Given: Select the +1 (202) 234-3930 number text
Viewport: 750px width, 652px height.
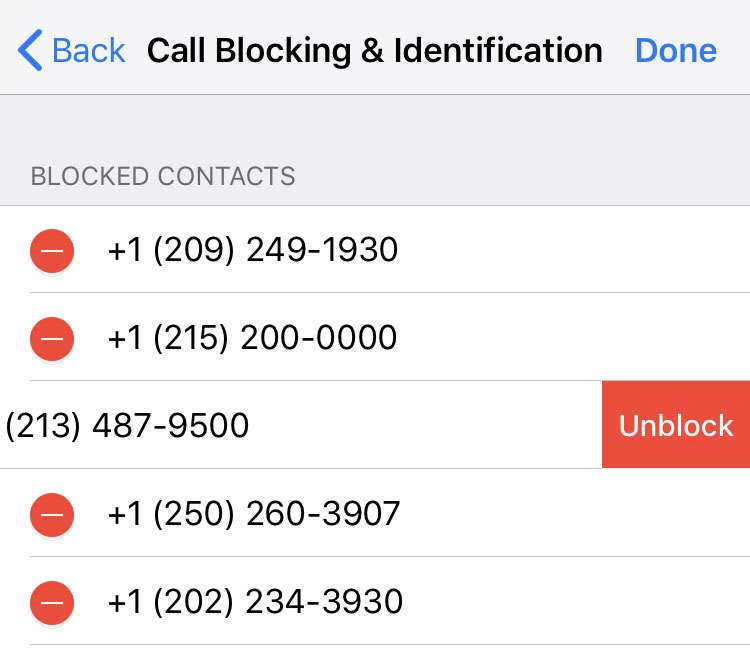Looking at the screenshot, I should [255, 602].
